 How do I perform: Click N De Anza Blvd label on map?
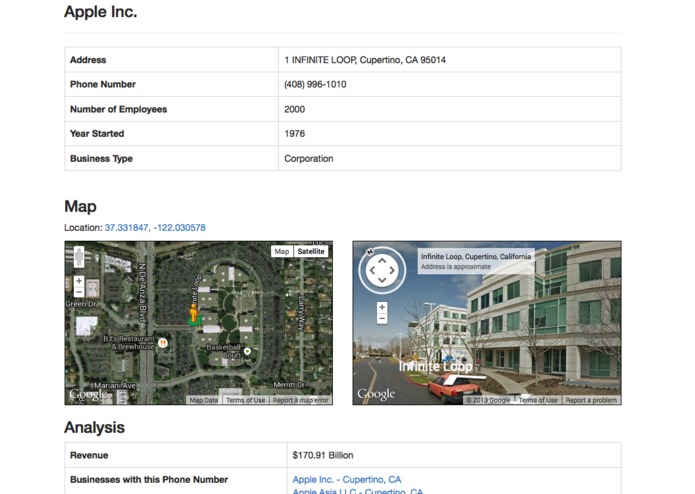(x=142, y=292)
